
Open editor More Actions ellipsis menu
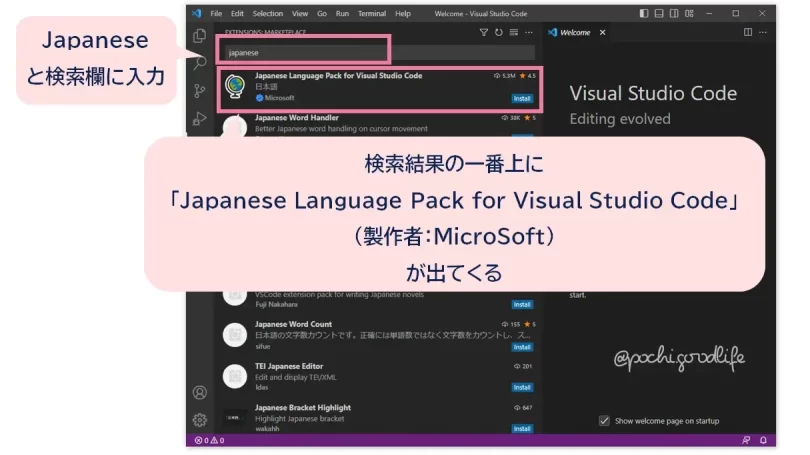763,32
